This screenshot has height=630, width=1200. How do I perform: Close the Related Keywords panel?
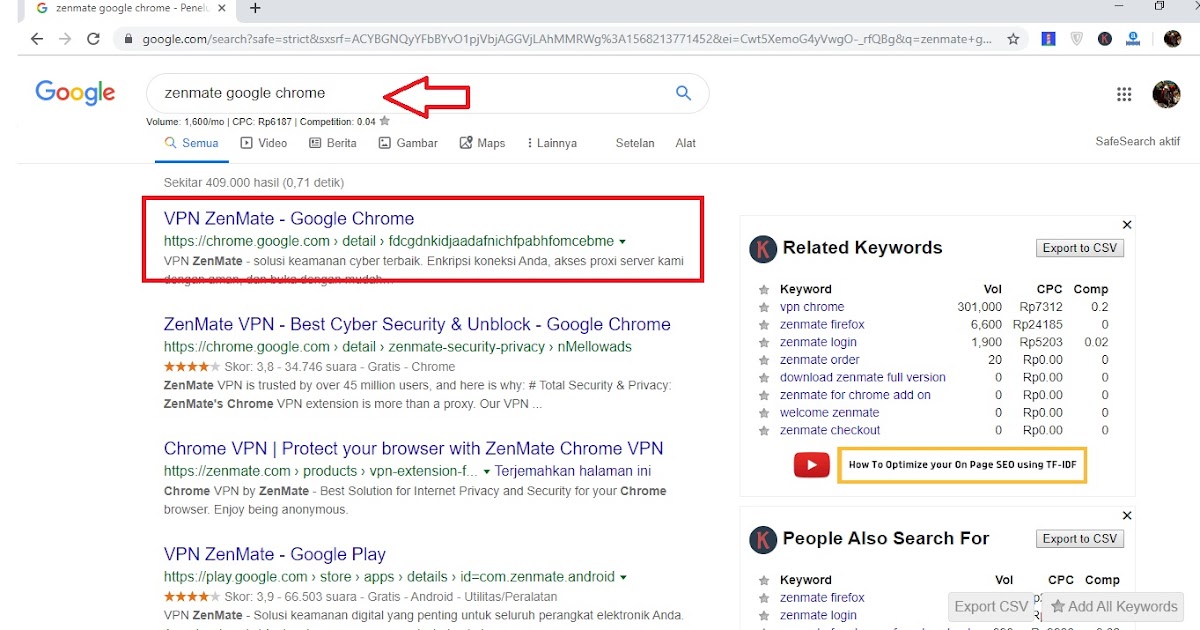pyautogui.click(x=1127, y=225)
